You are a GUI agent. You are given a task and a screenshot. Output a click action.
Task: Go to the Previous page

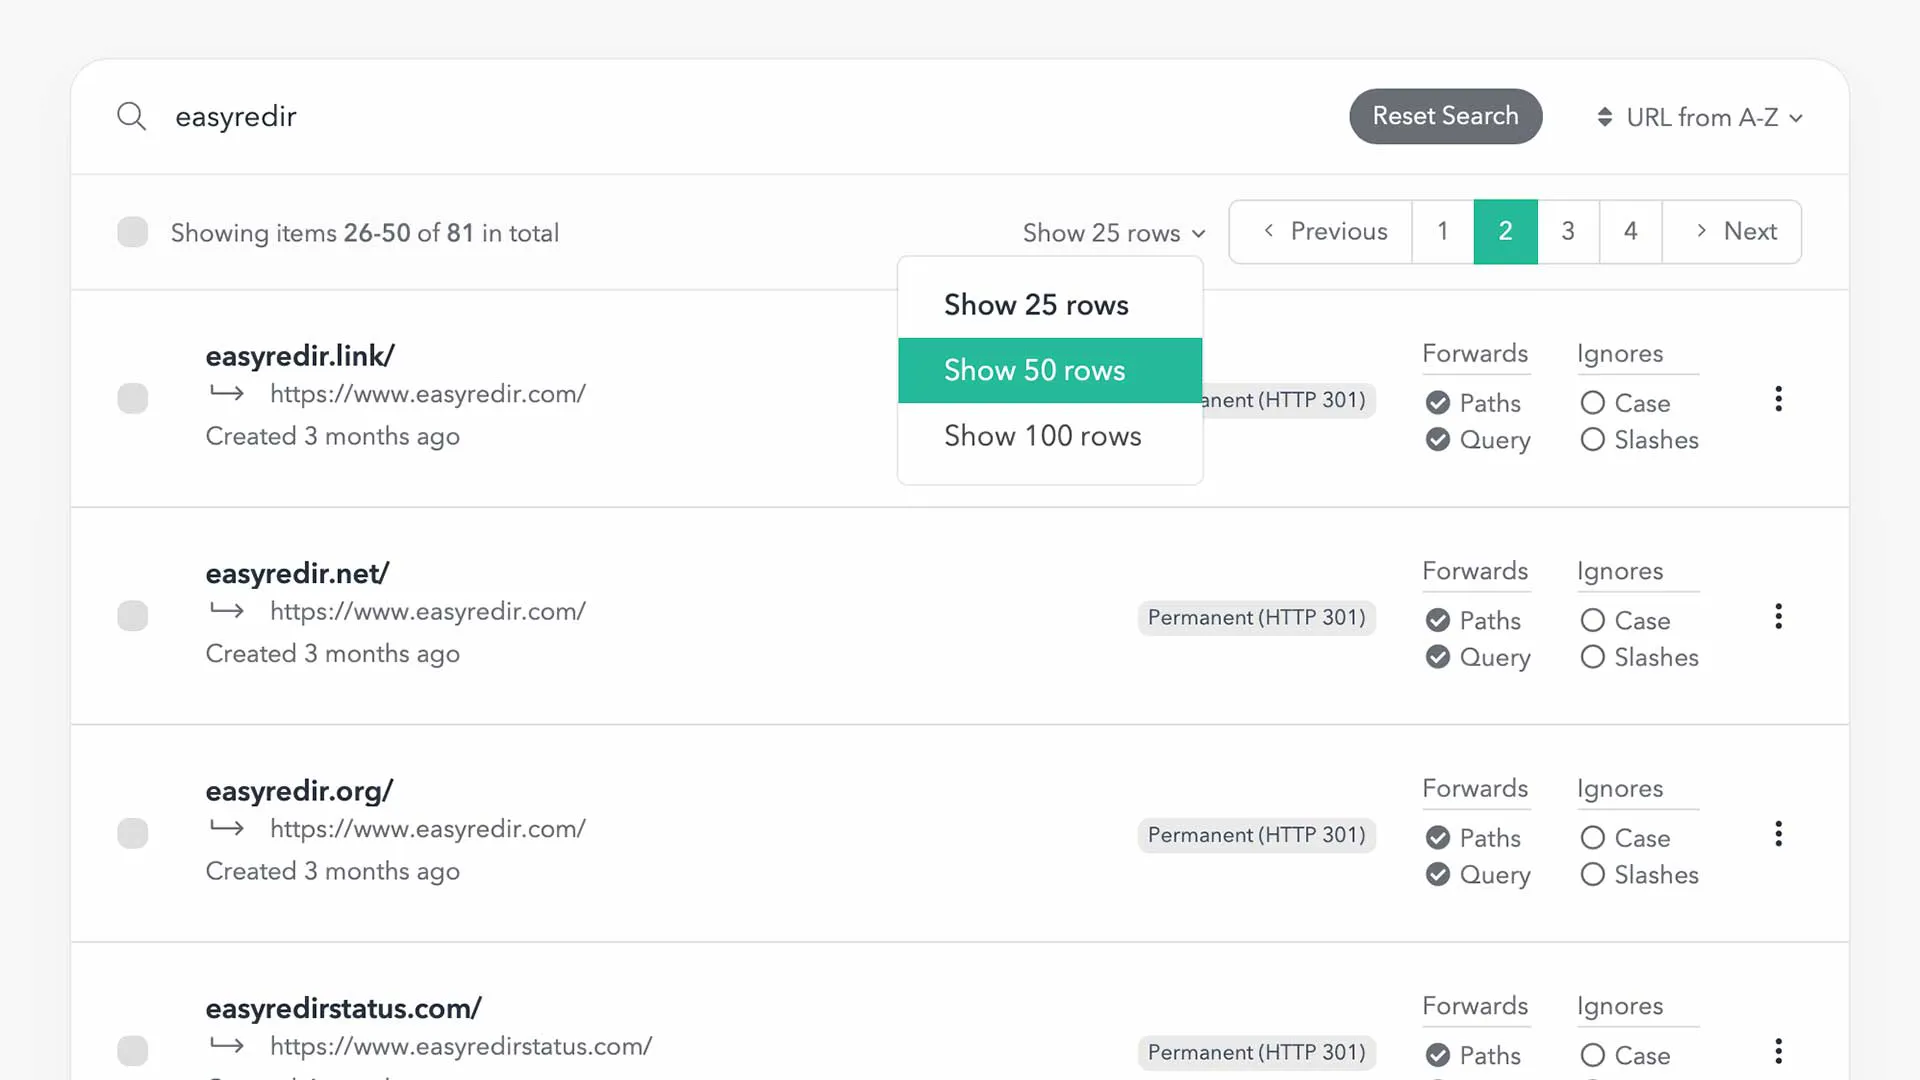pos(1321,231)
